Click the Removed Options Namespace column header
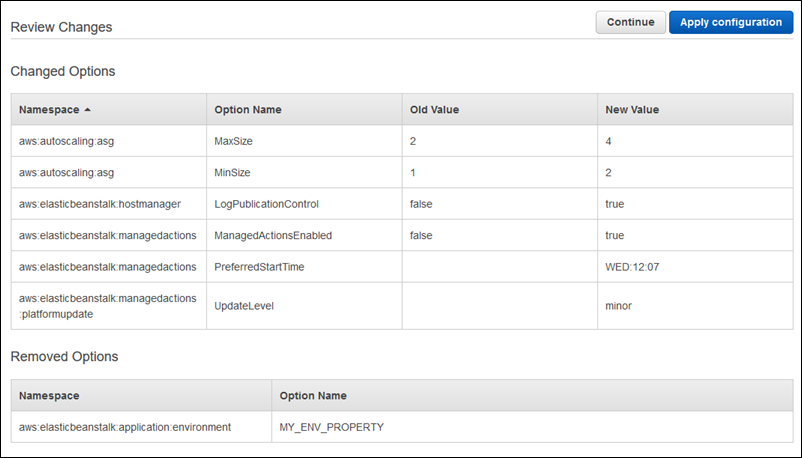 pyautogui.click(x=49, y=396)
